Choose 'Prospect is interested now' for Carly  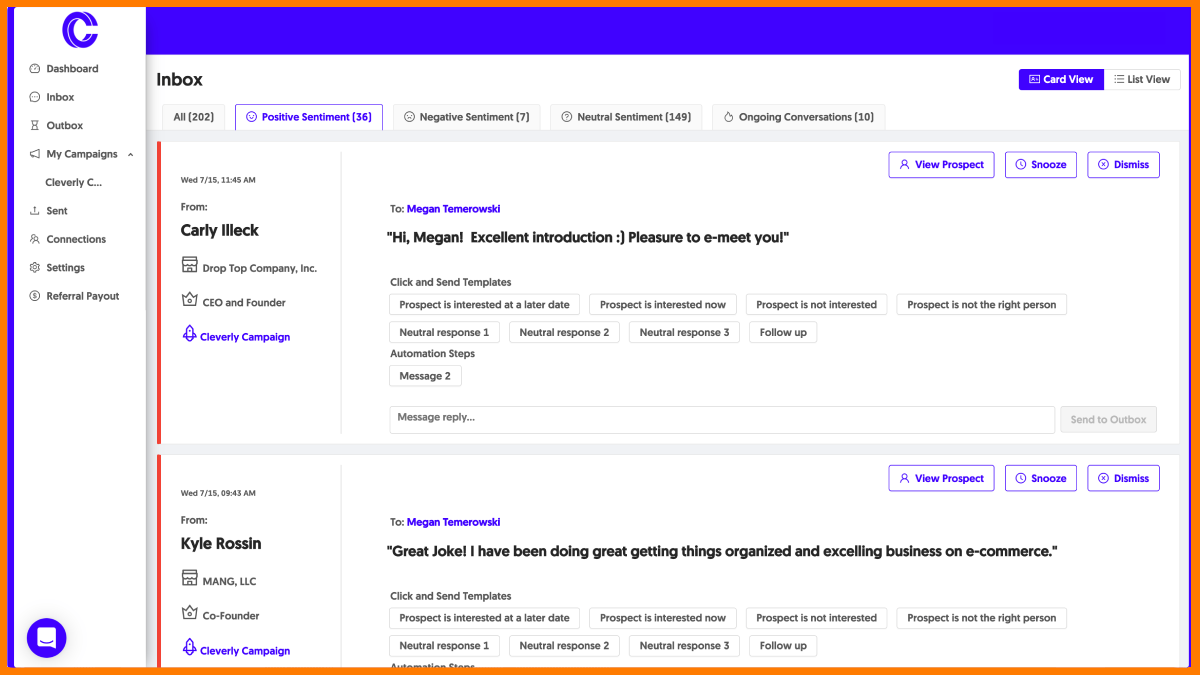pyautogui.click(x=663, y=305)
